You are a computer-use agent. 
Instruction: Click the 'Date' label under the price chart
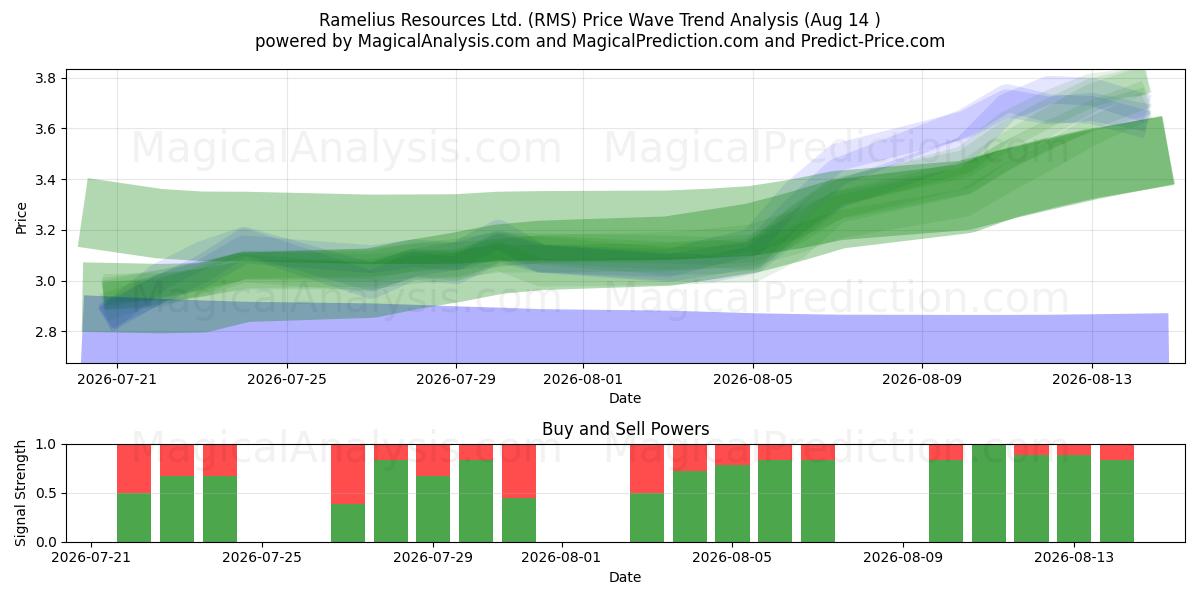point(625,398)
